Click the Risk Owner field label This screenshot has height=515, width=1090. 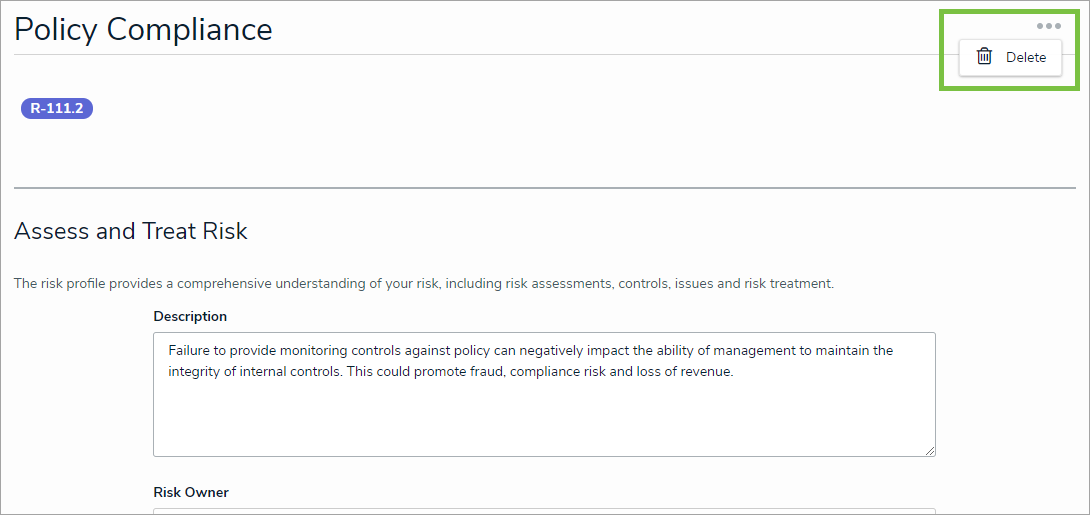191,492
